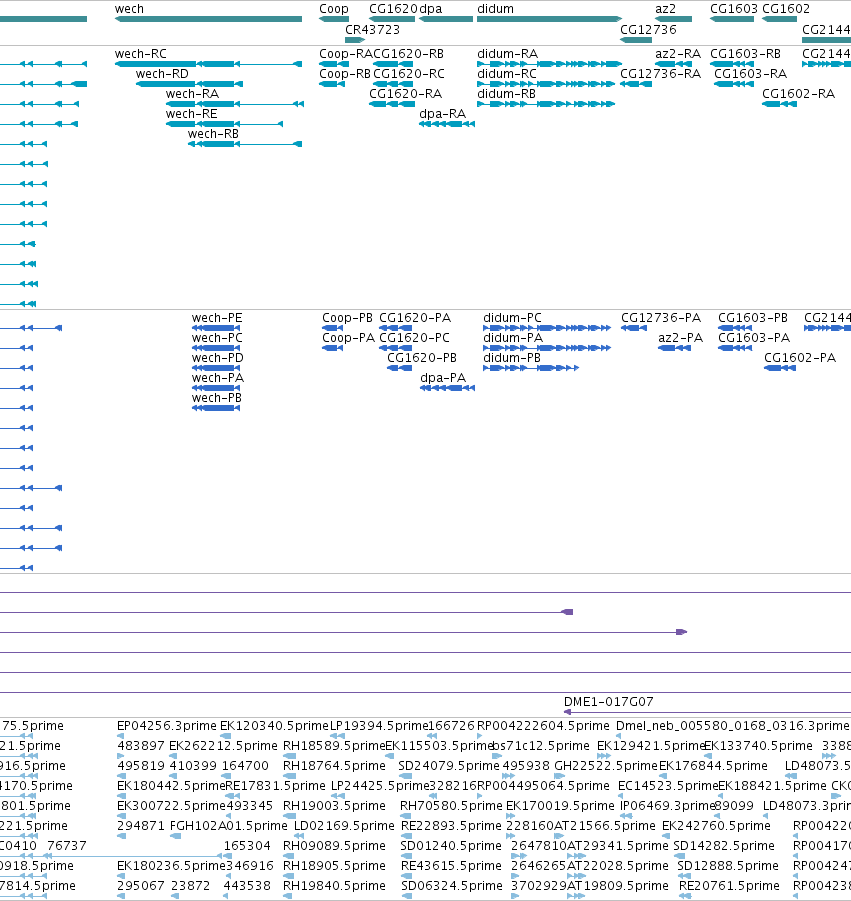Click transcript dpa-RA label
Screen dimensions: 851x901
click(442, 114)
